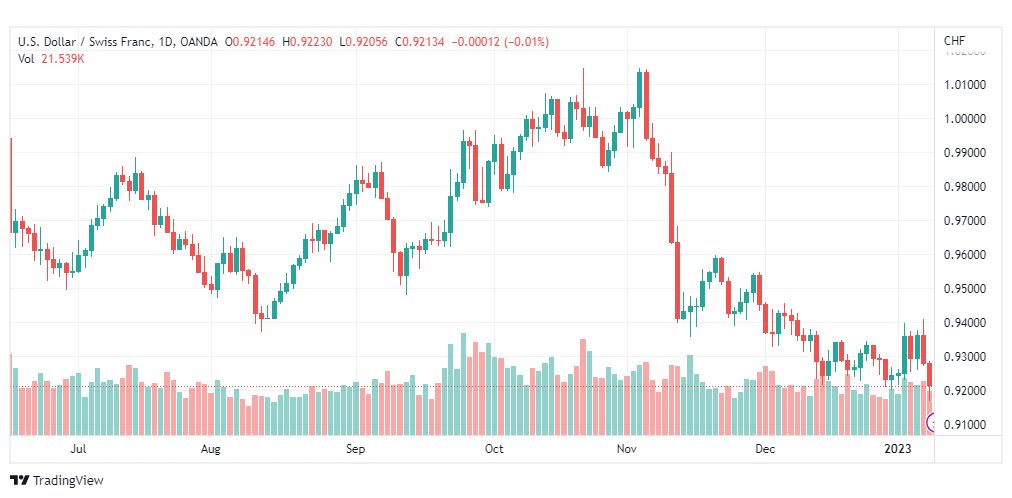Select the Oct label on the time axis
The height and width of the screenshot is (498, 1012).
tap(494, 449)
